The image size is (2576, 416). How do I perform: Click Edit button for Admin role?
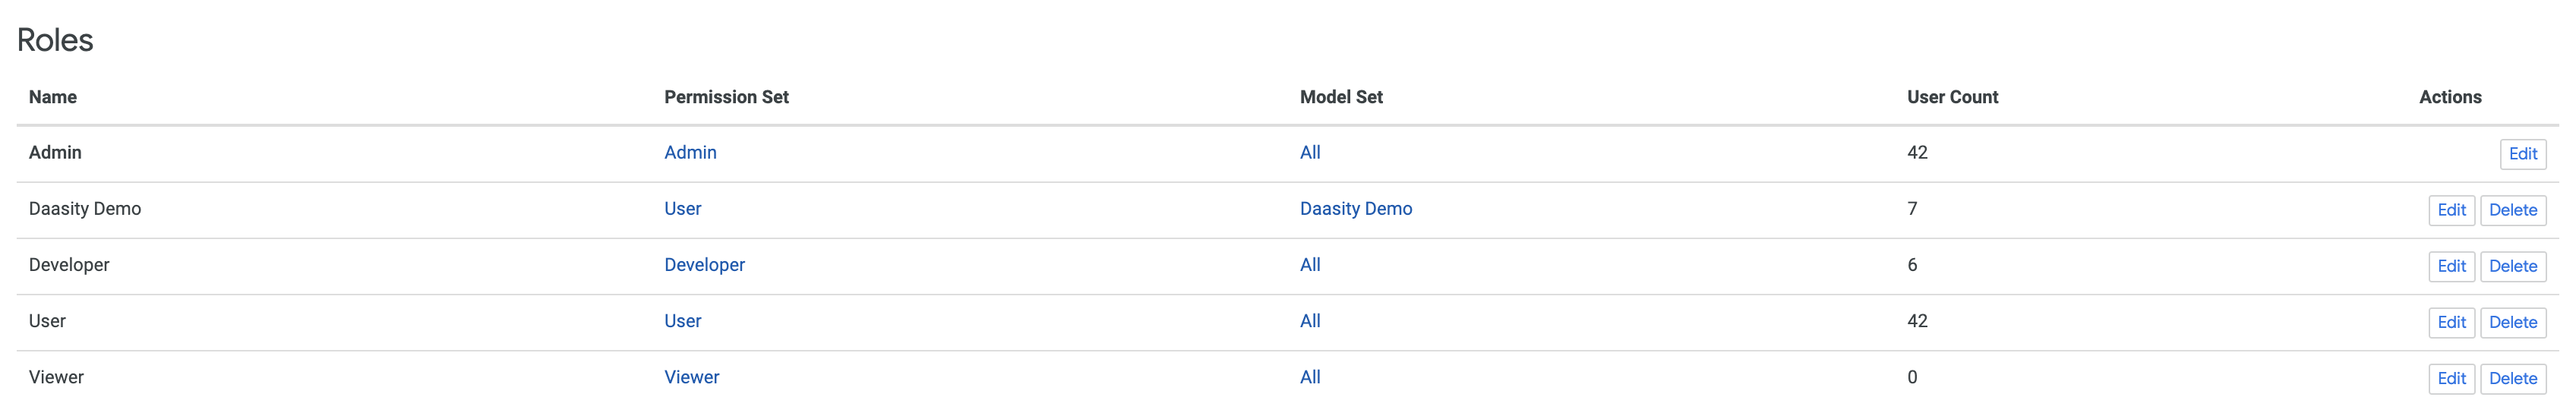(2522, 154)
